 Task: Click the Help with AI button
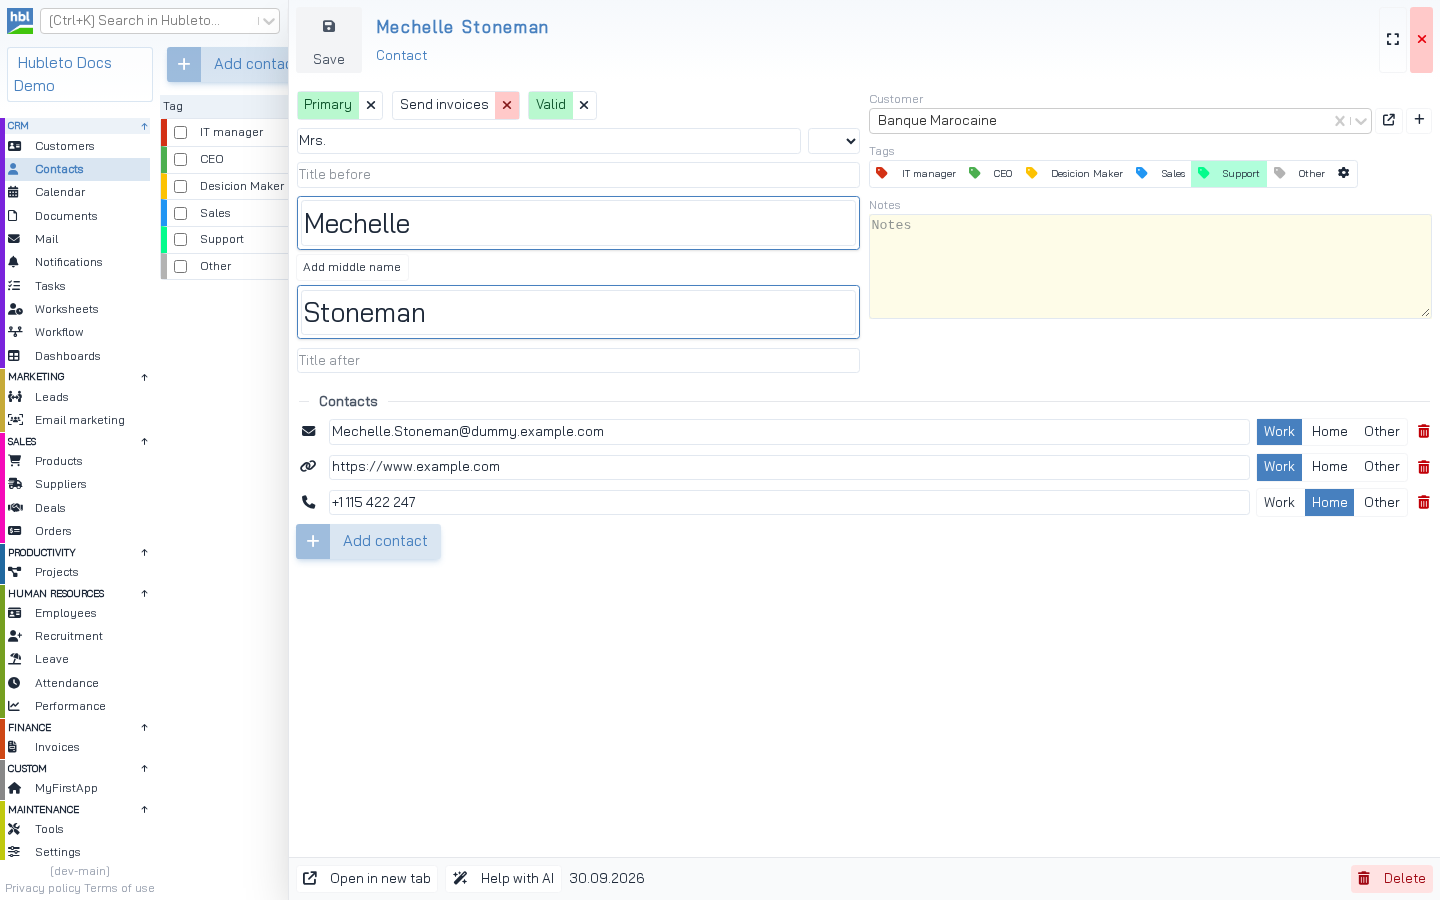point(504,879)
